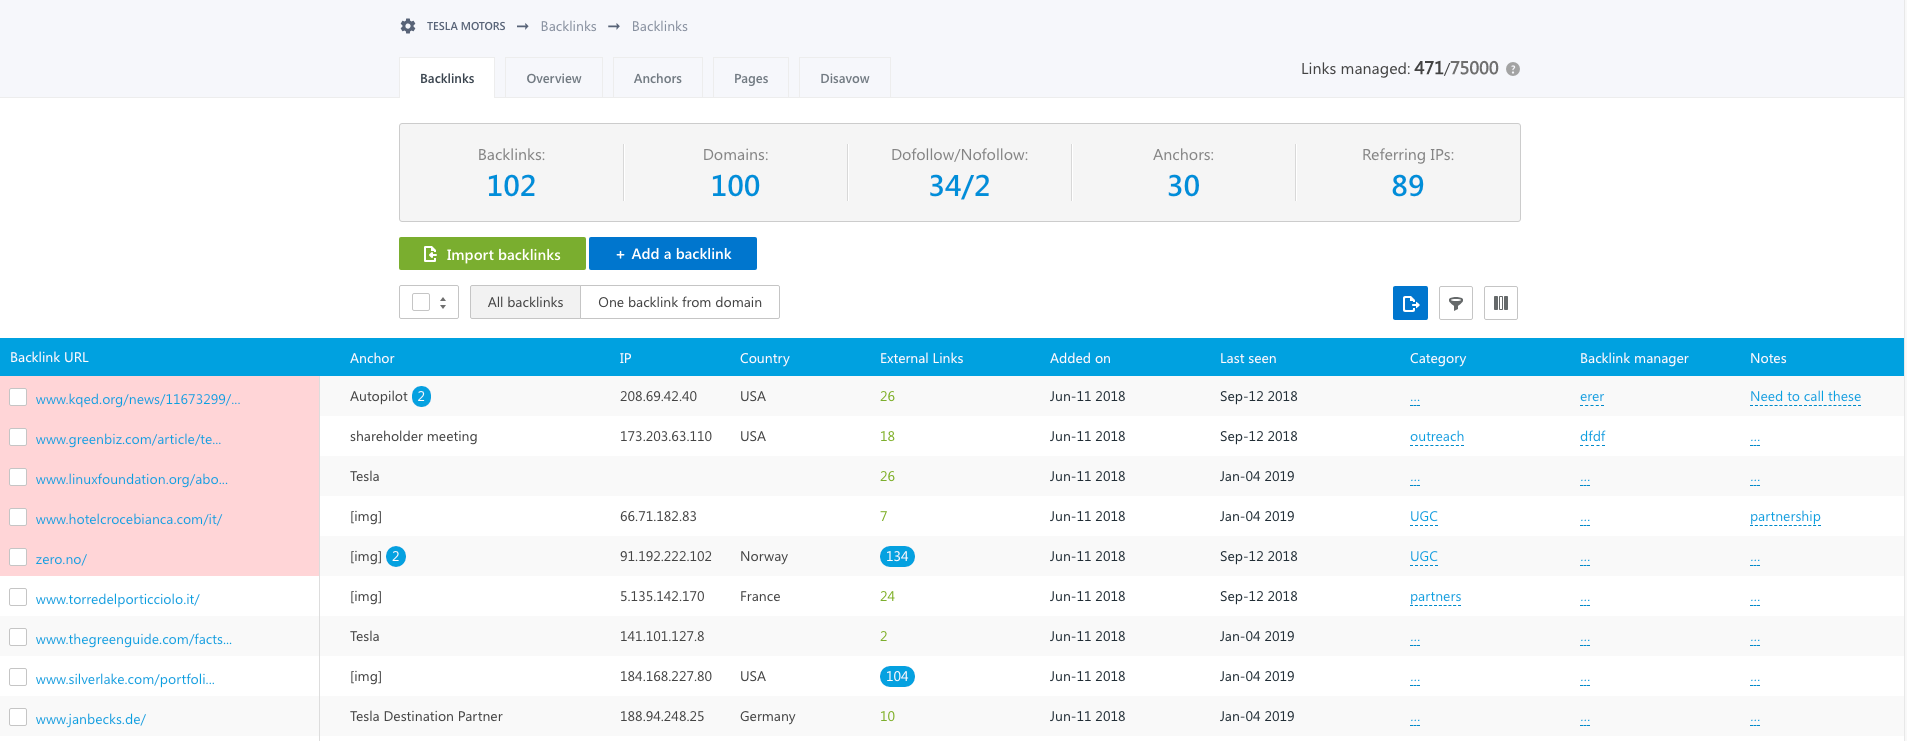The height and width of the screenshot is (741, 1907).
Task: Click the 134 external links badge
Action: coord(897,556)
